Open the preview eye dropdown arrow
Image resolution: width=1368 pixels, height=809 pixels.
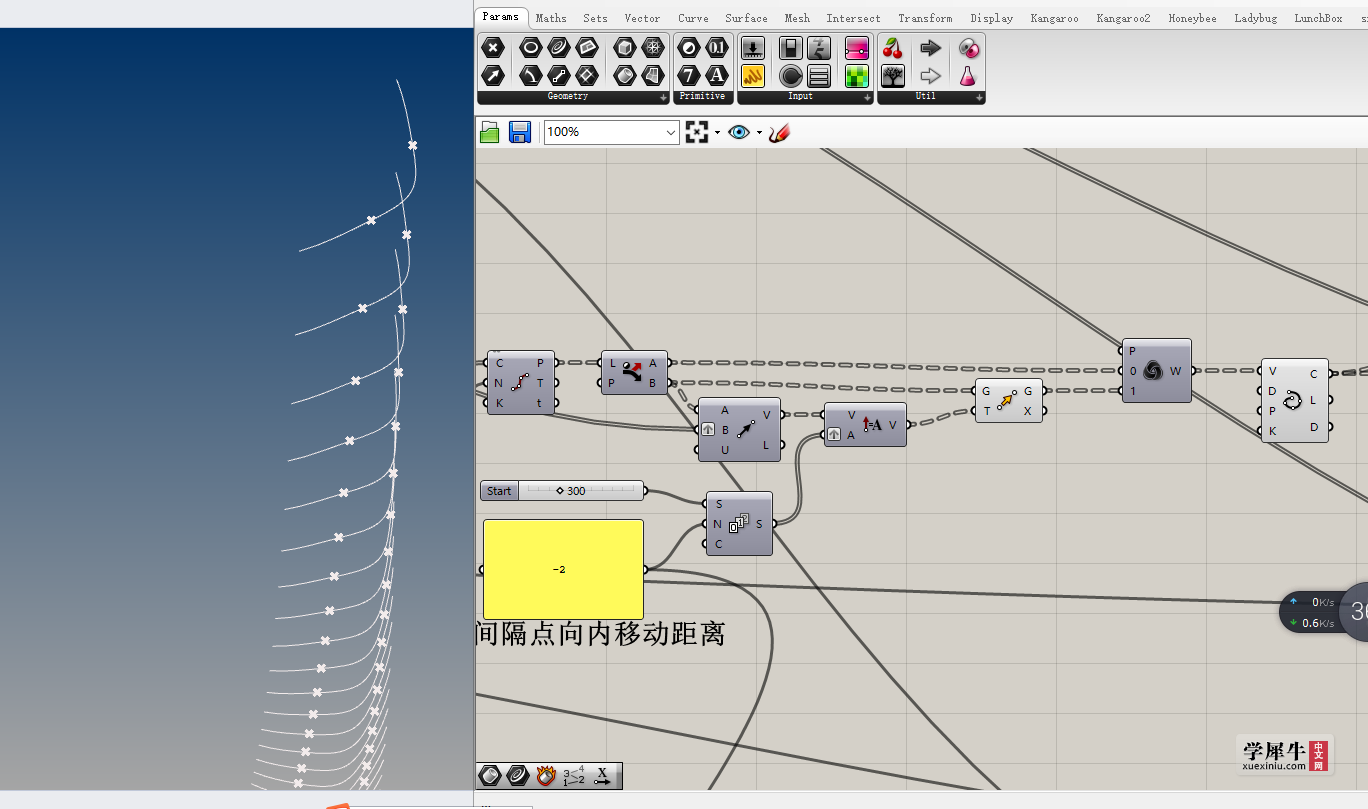tap(759, 132)
